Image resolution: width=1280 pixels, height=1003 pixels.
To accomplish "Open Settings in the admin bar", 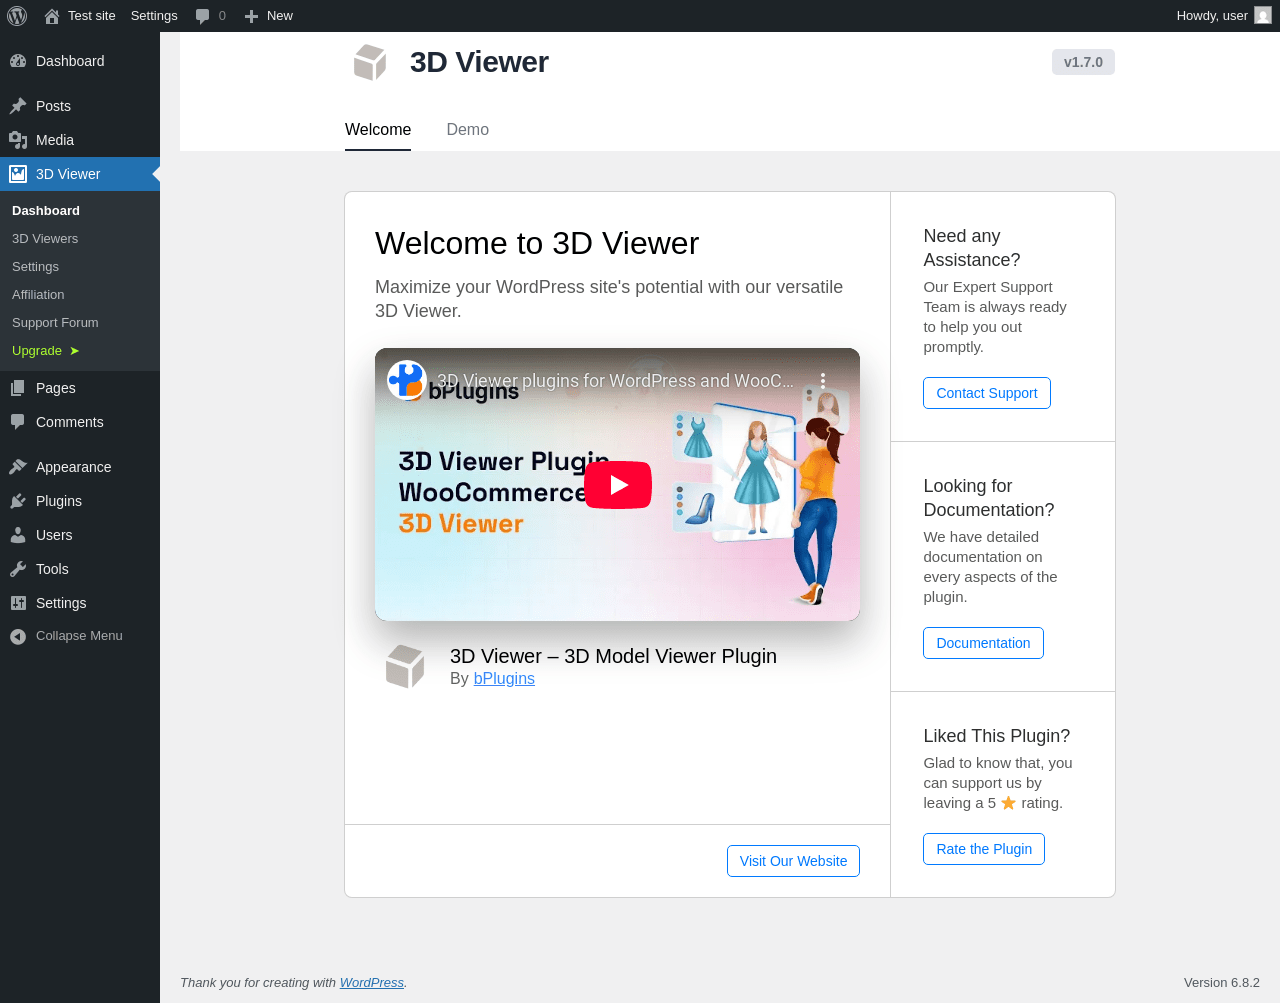I will tap(154, 16).
